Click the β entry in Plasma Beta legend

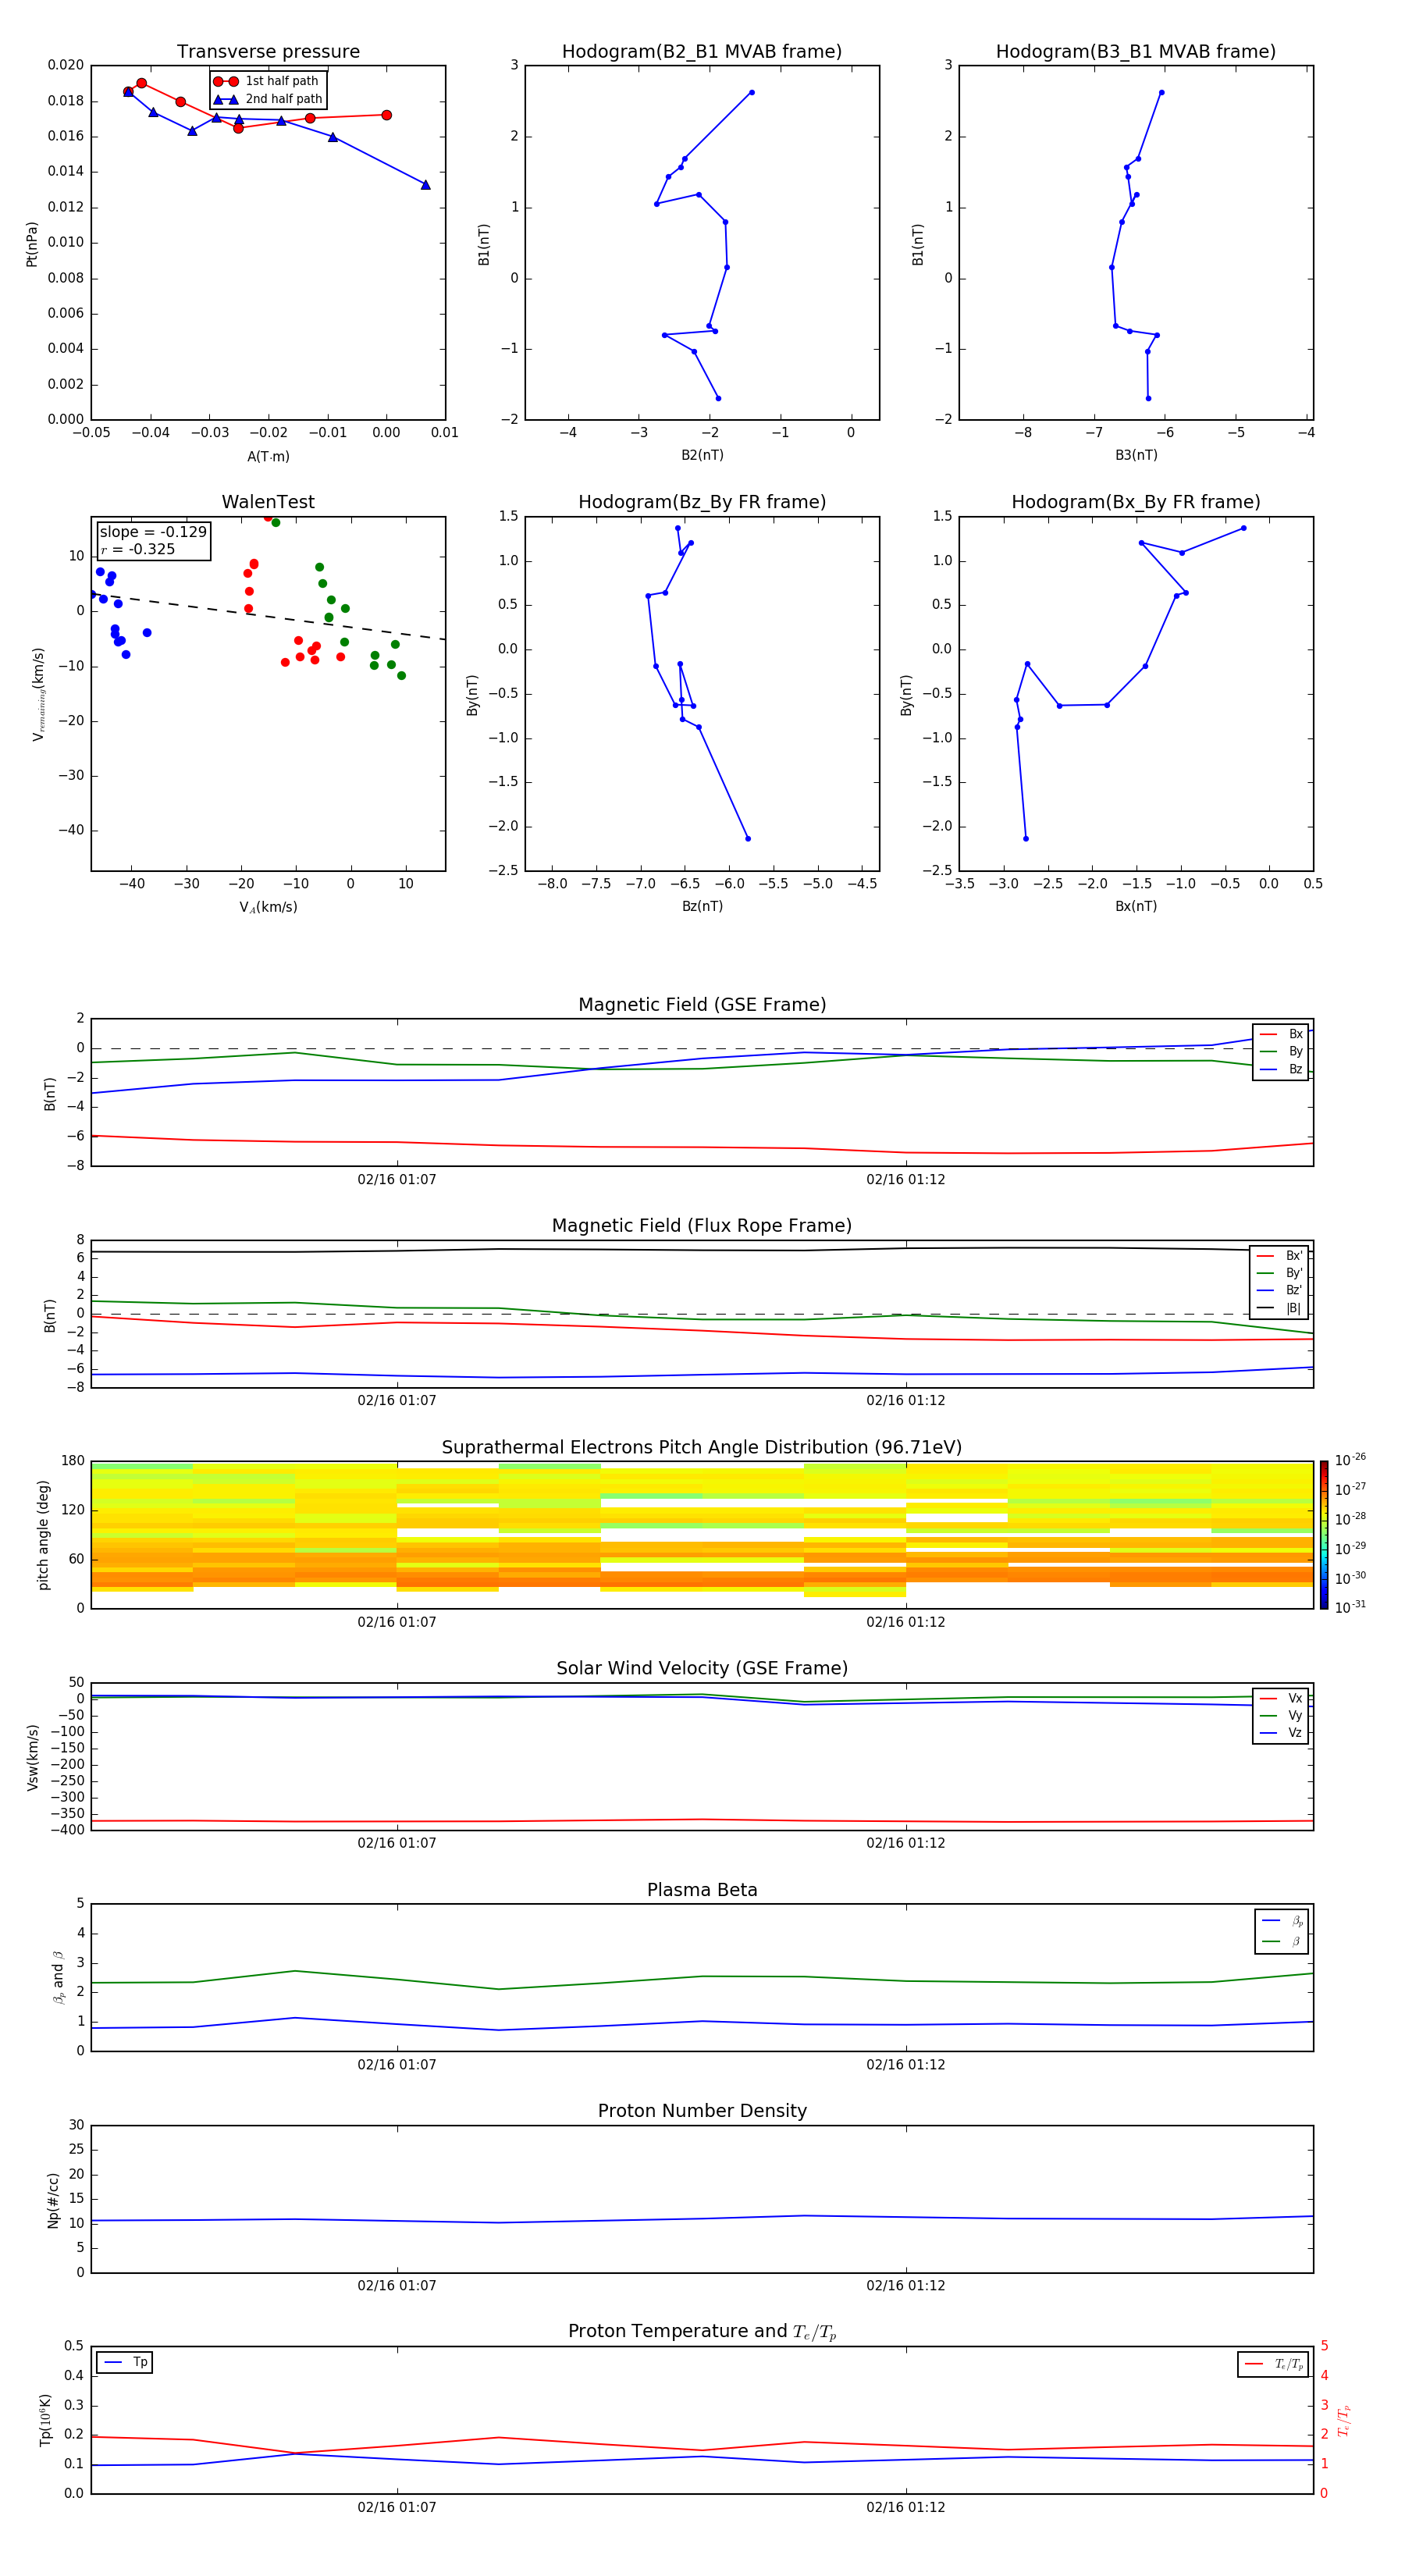[x=1282, y=1941]
